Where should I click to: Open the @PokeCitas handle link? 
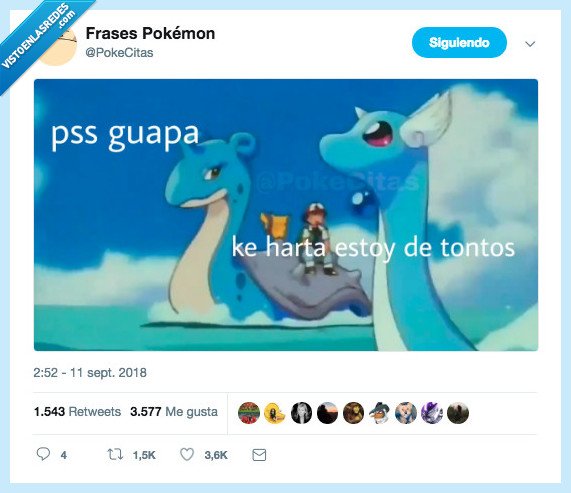[x=119, y=53]
